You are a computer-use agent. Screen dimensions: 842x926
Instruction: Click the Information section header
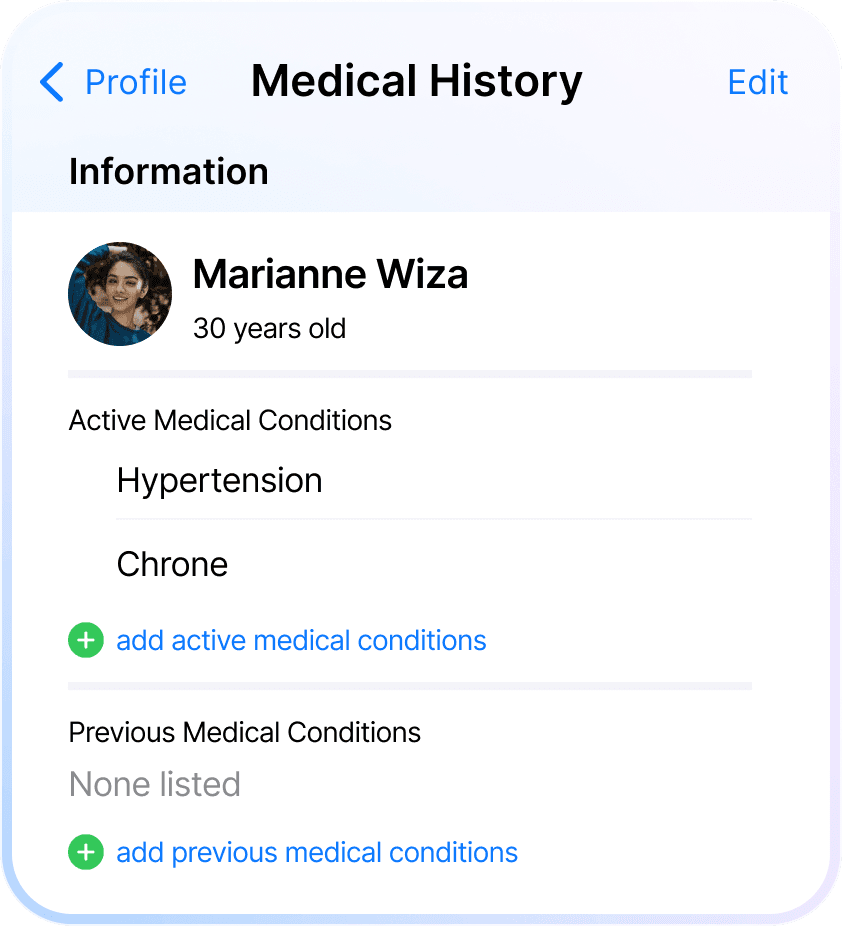click(168, 171)
